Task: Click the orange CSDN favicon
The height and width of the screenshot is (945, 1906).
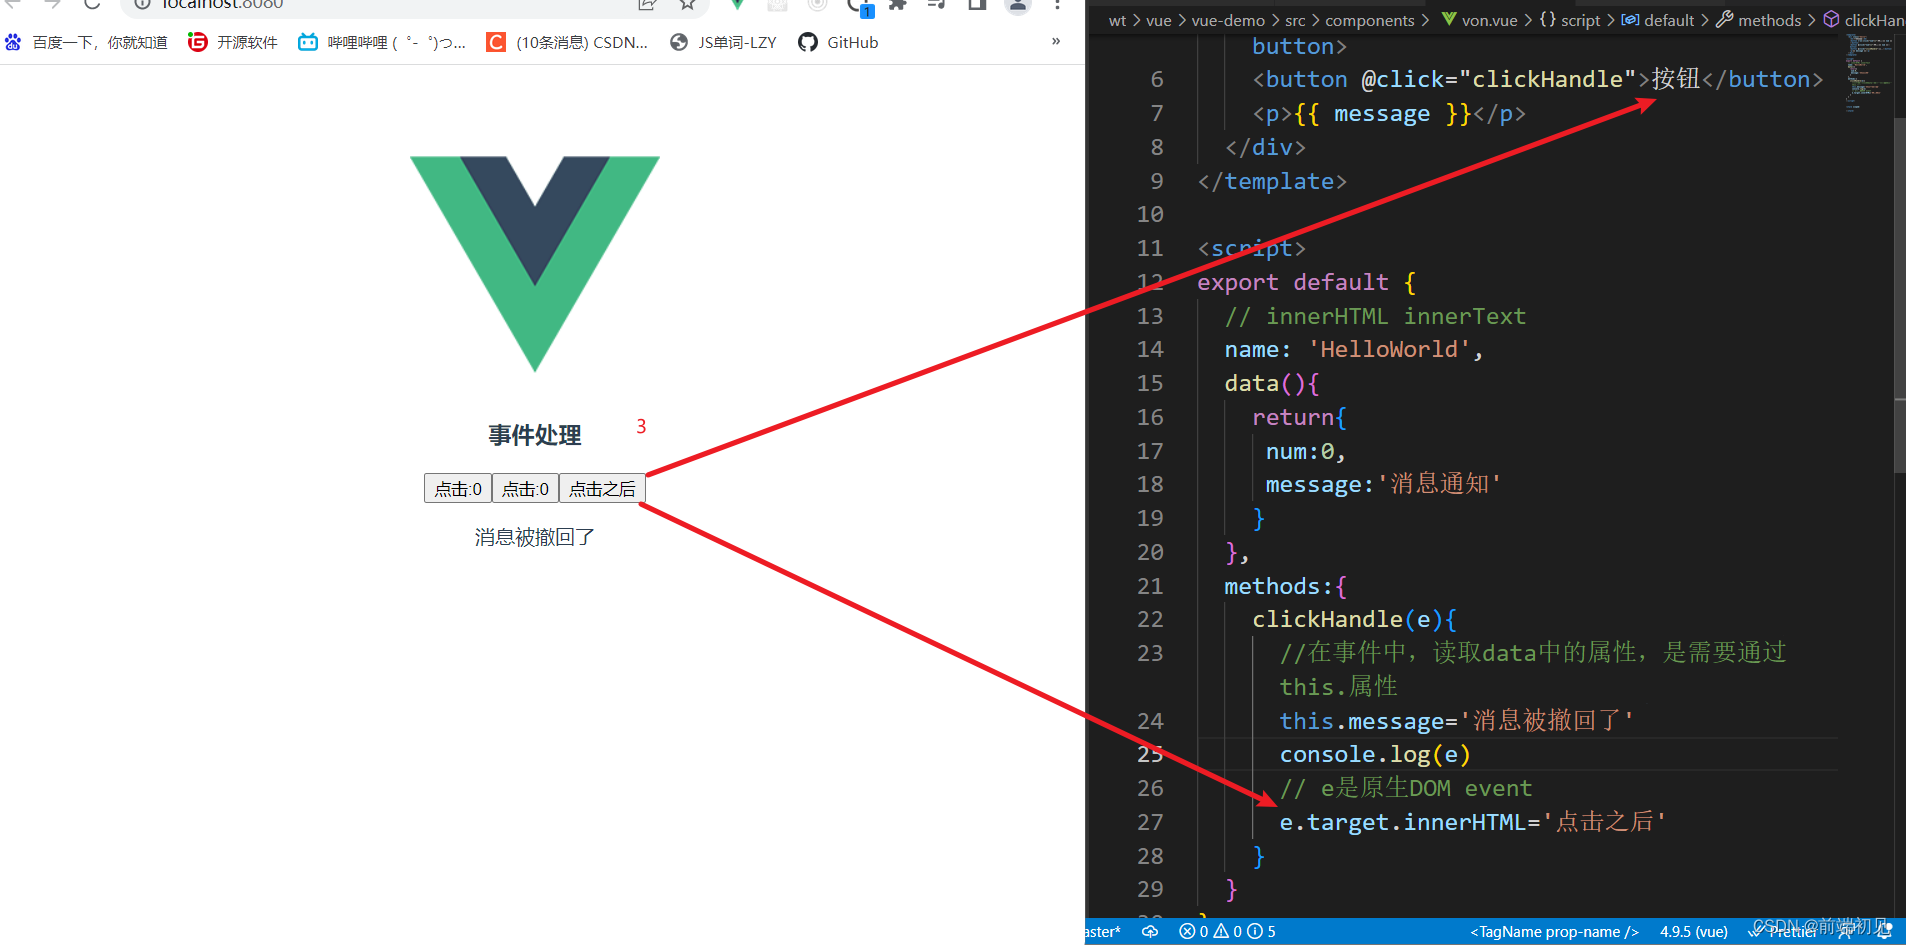Action: coord(495,42)
